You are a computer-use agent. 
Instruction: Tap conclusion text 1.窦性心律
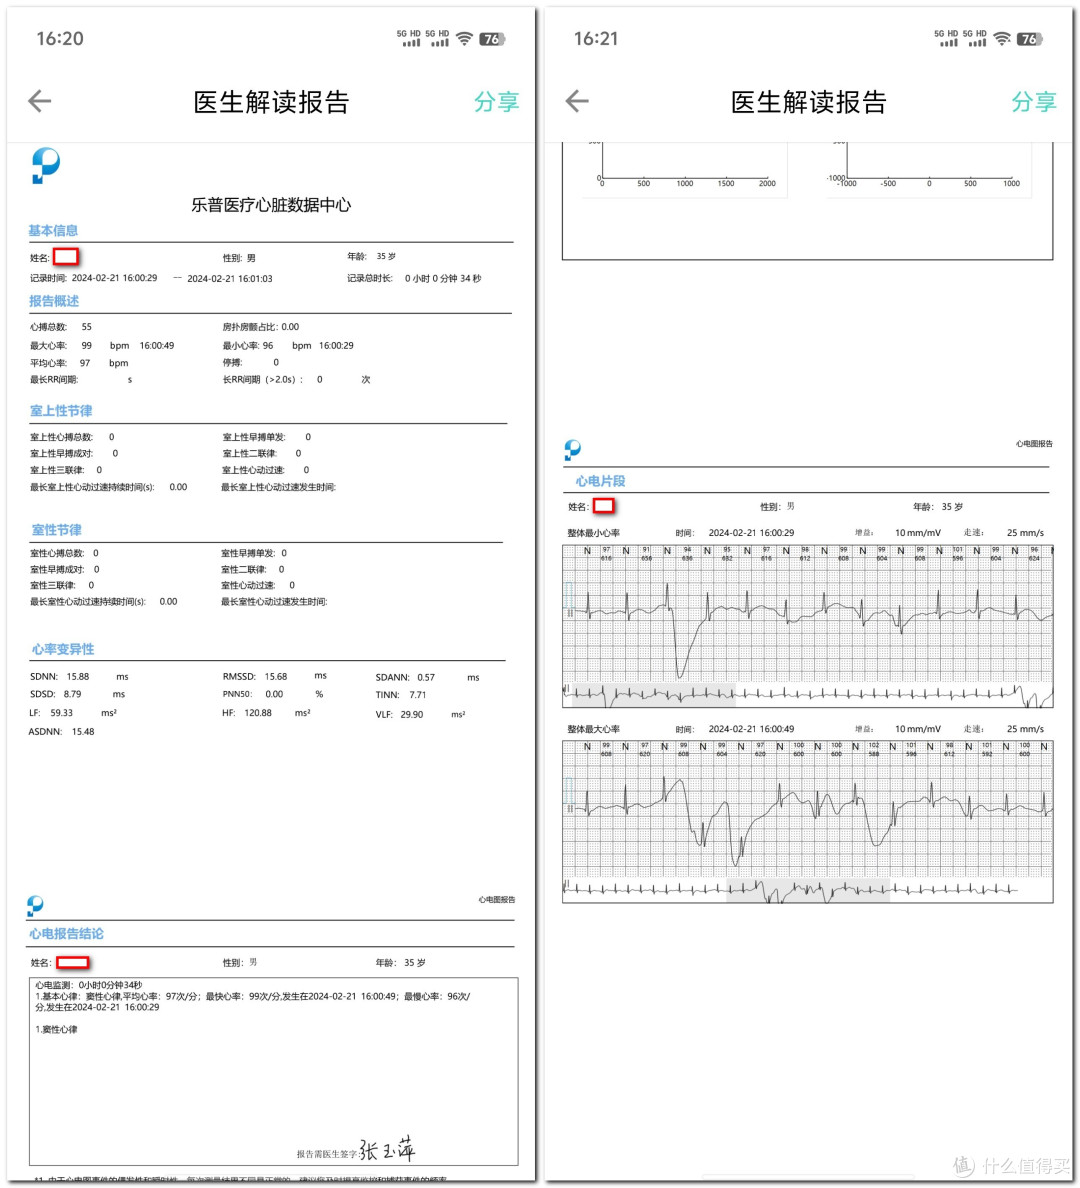coord(56,1030)
